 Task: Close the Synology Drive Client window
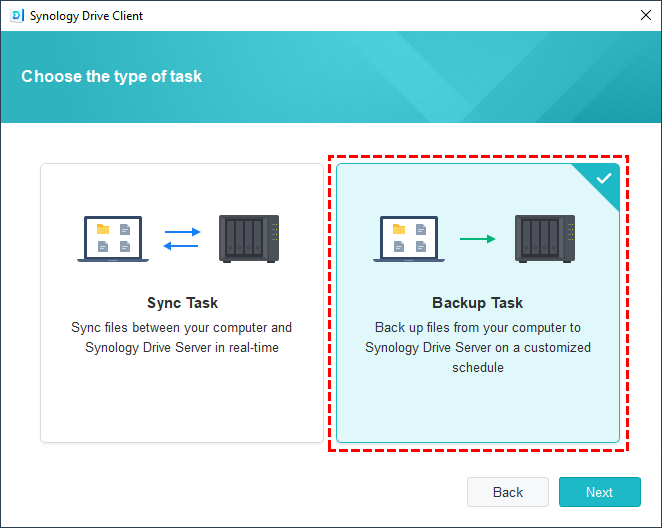point(646,15)
